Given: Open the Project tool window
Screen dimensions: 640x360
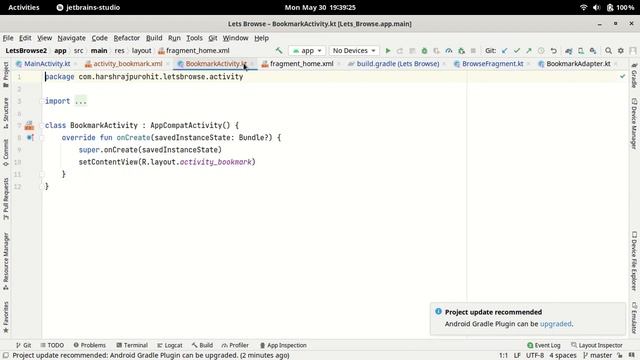Looking at the screenshot, I should pyautogui.click(x=6, y=75).
